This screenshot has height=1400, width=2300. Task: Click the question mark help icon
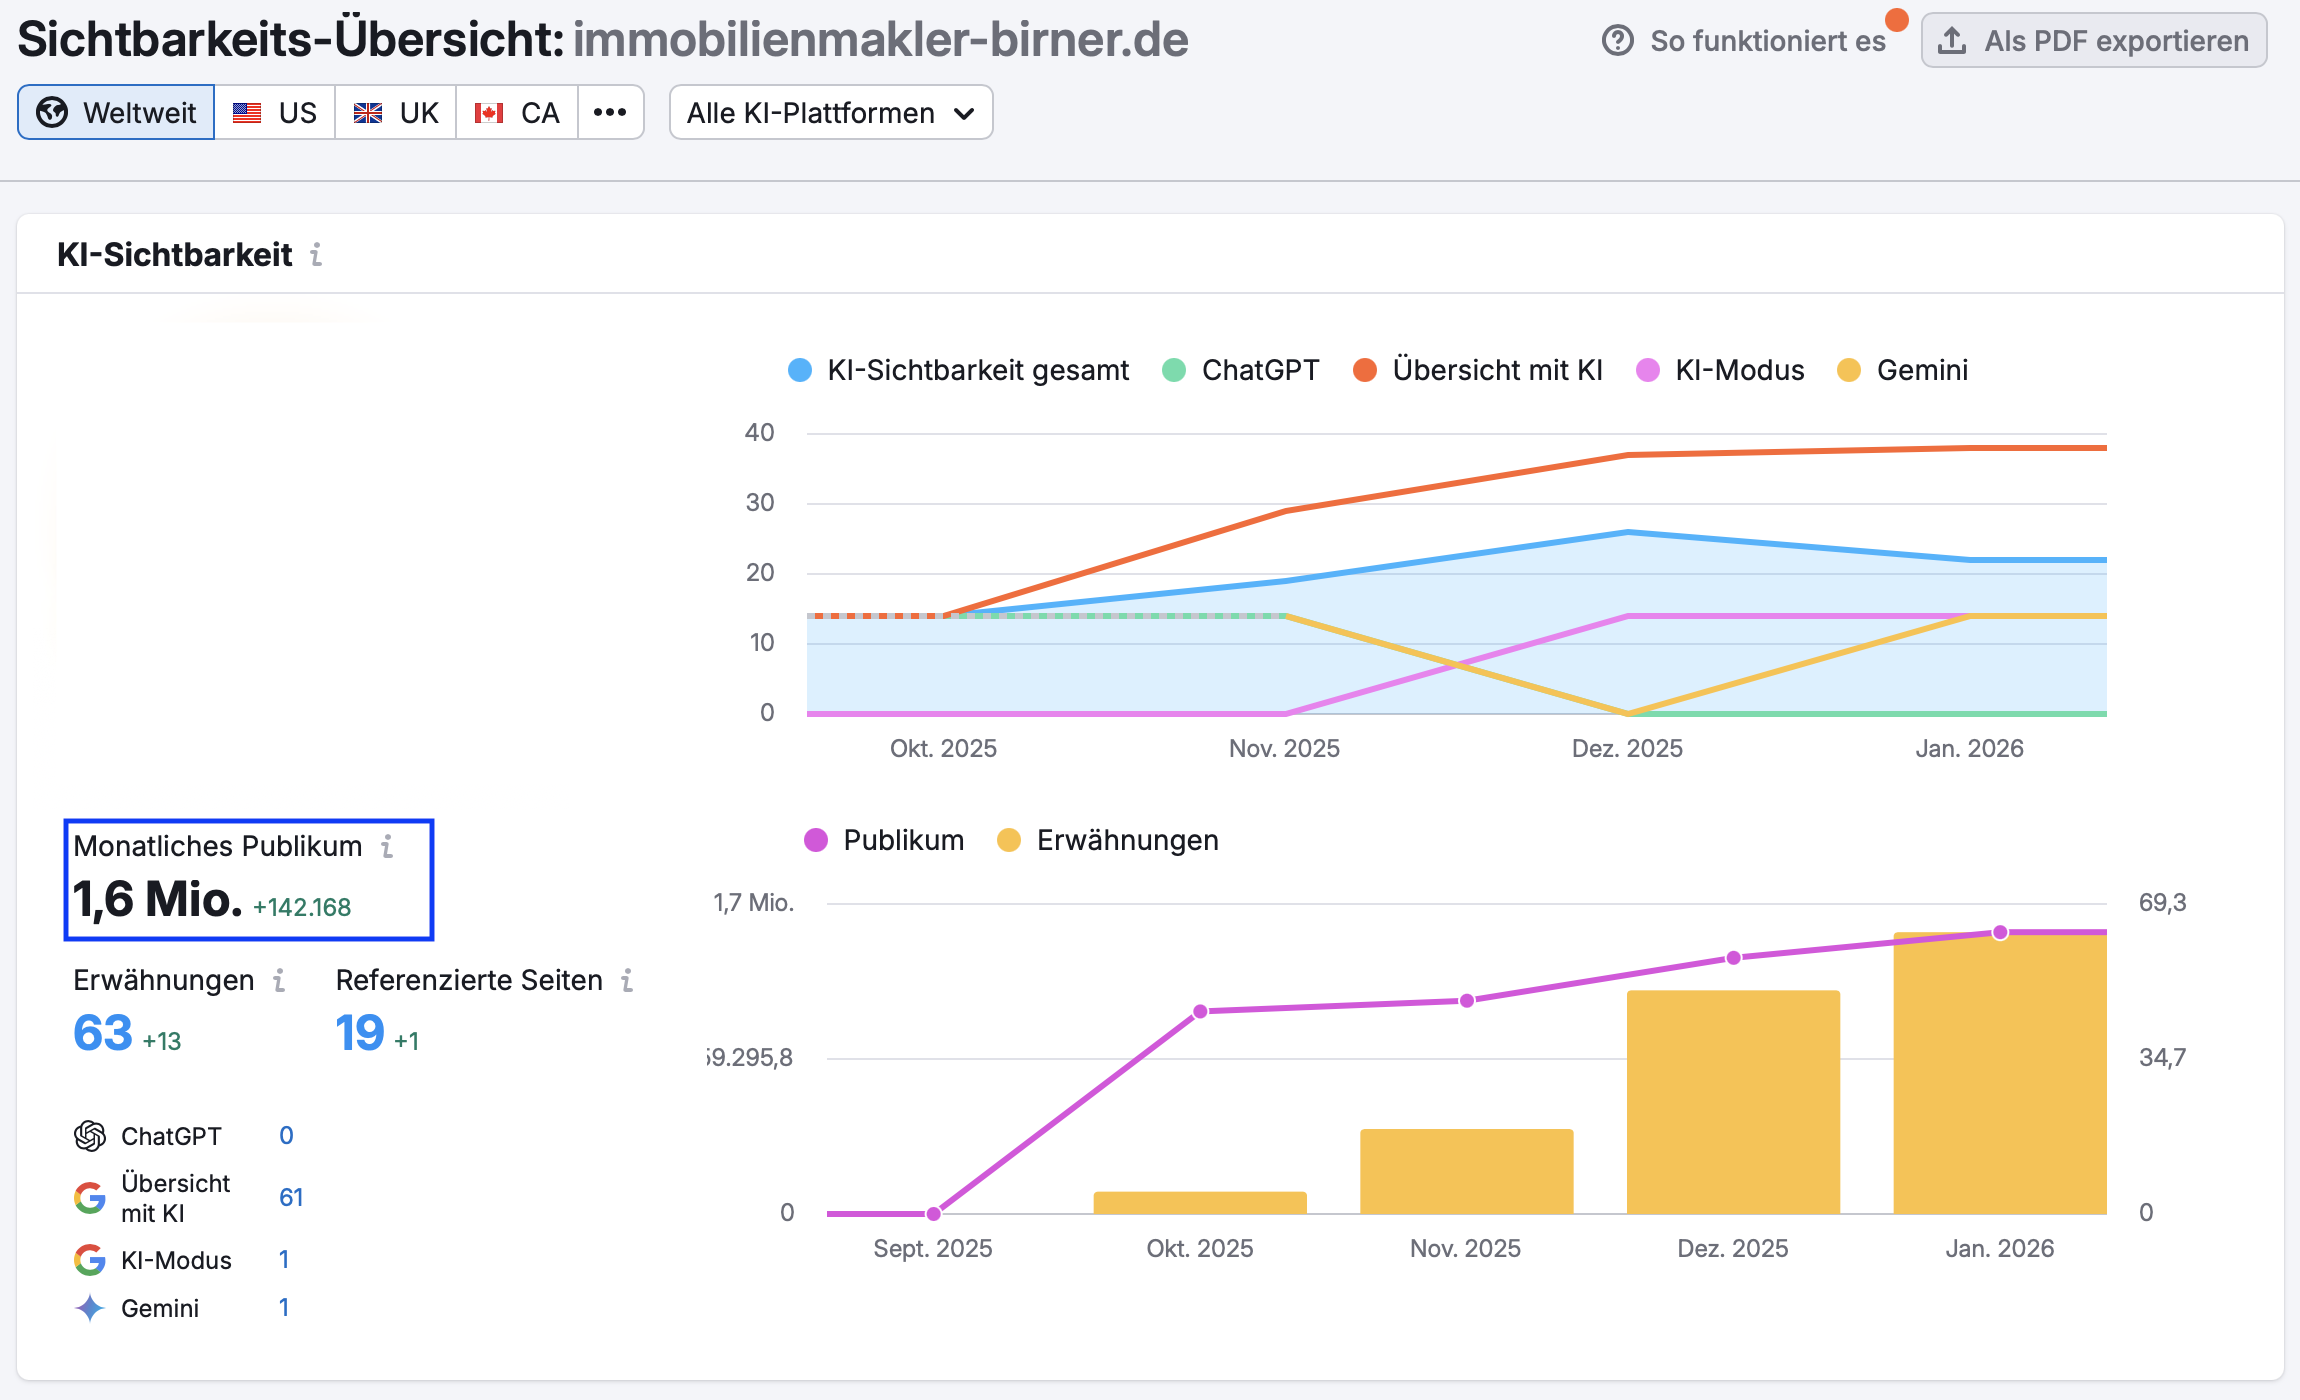pos(1617,41)
